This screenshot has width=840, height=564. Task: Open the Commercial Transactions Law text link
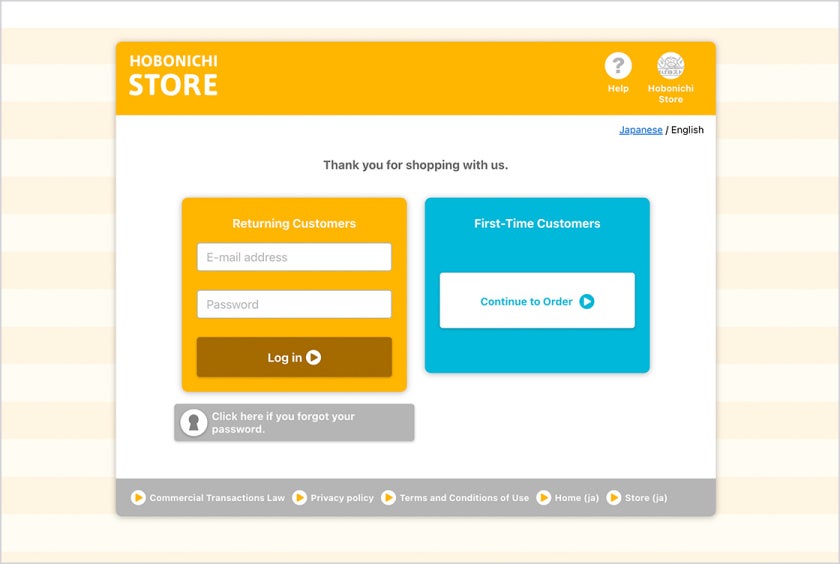click(x=217, y=498)
